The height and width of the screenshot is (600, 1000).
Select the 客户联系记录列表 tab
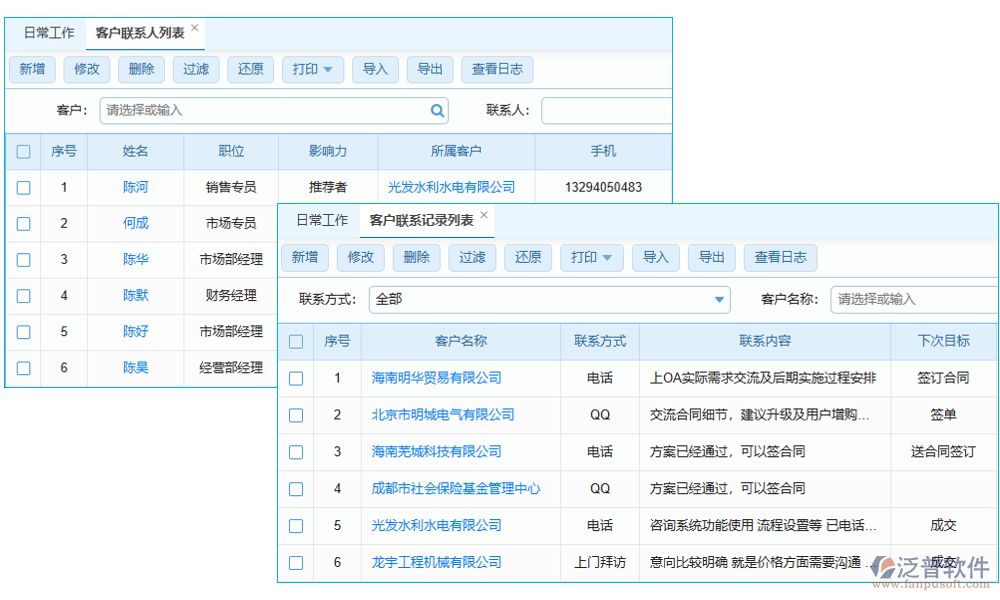(x=421, y=220)
